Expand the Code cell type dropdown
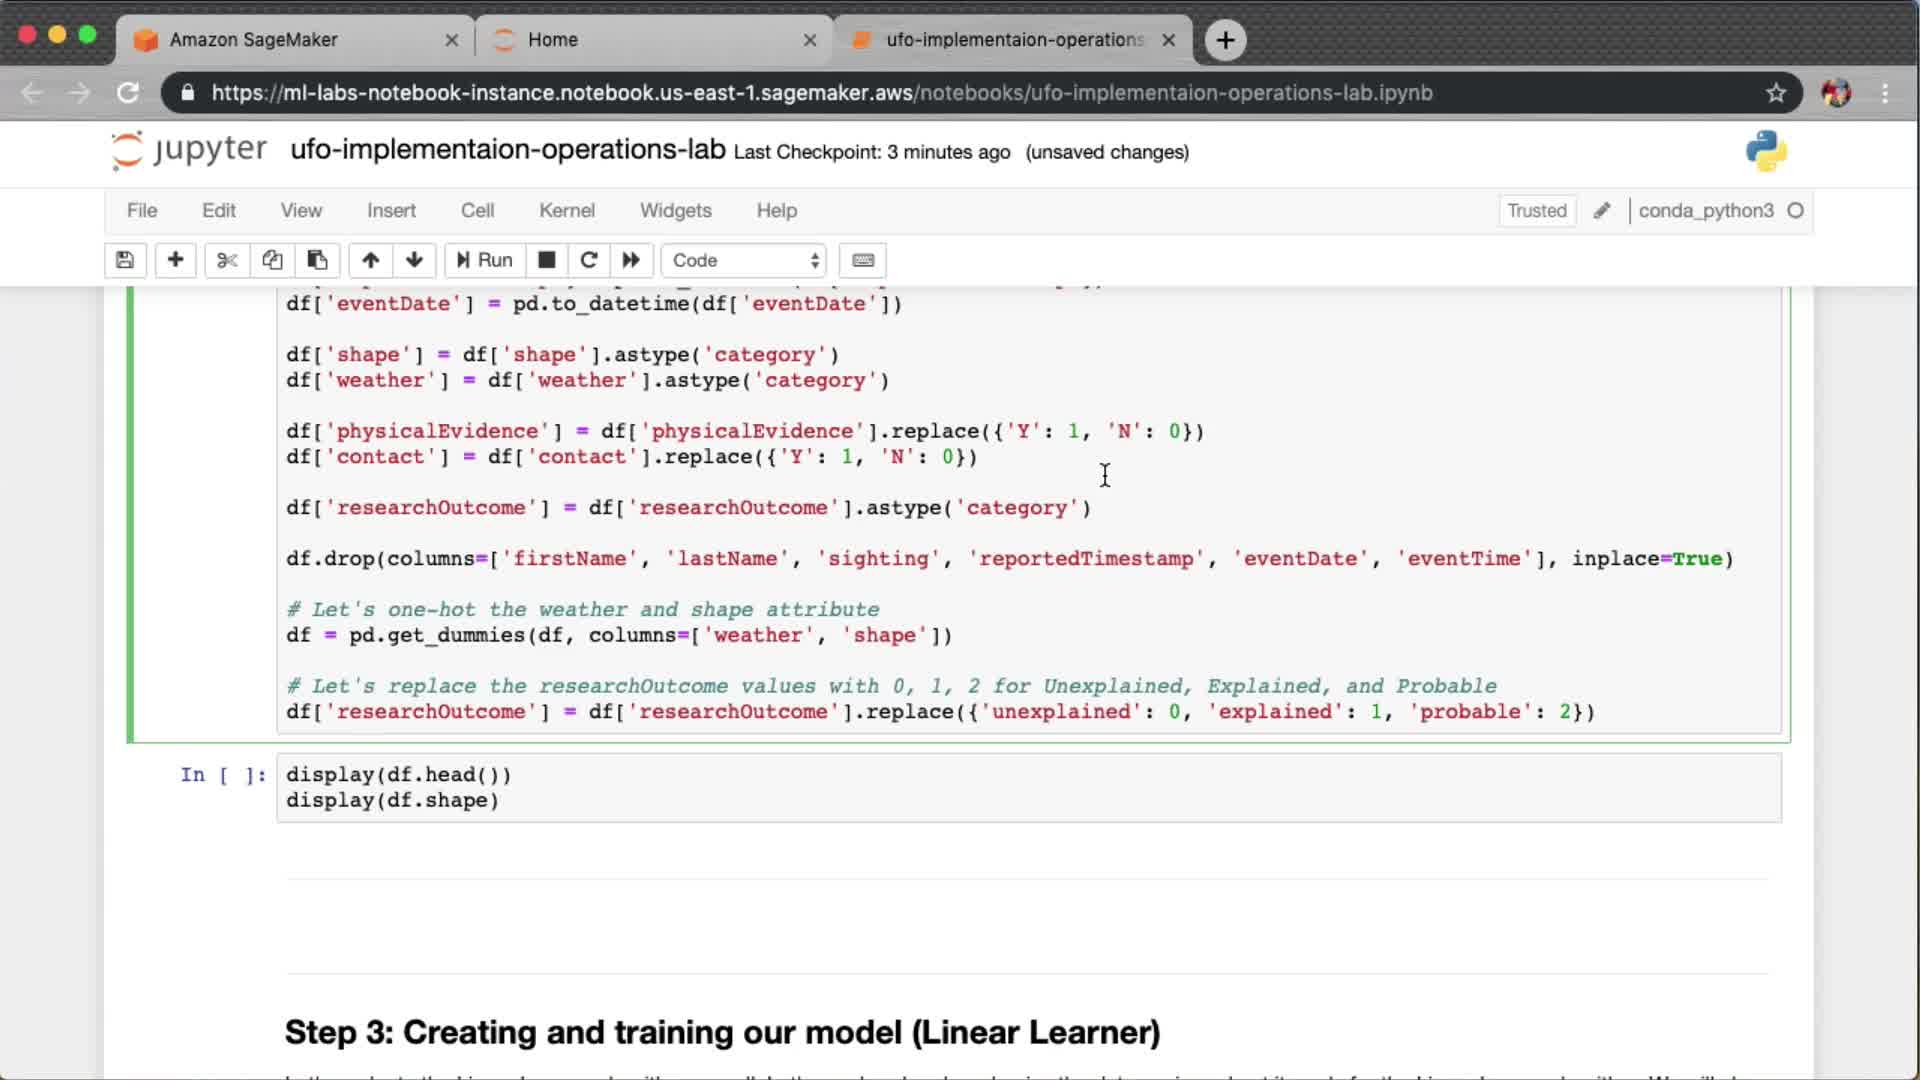This screenshot has width=1920, height=1080. [744, 260]
